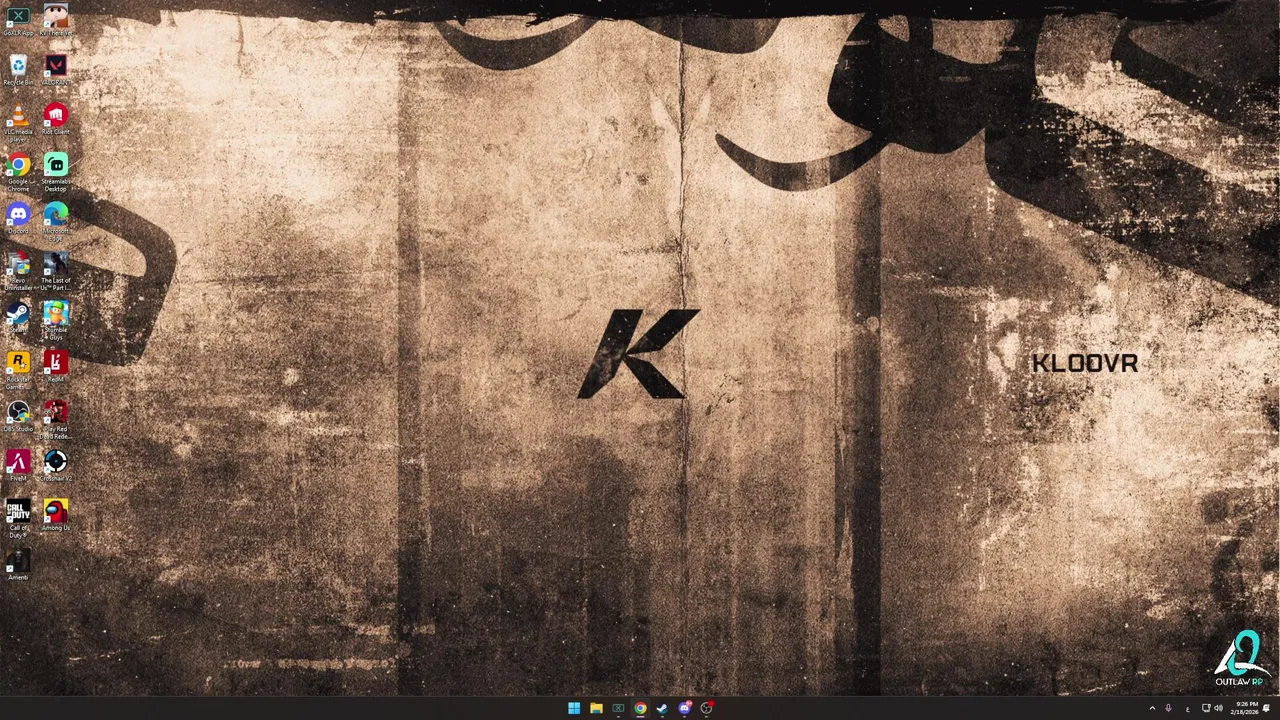
Task: Select the Rockstar Games launcher shortcut
Action: click(x=18, y=370)
